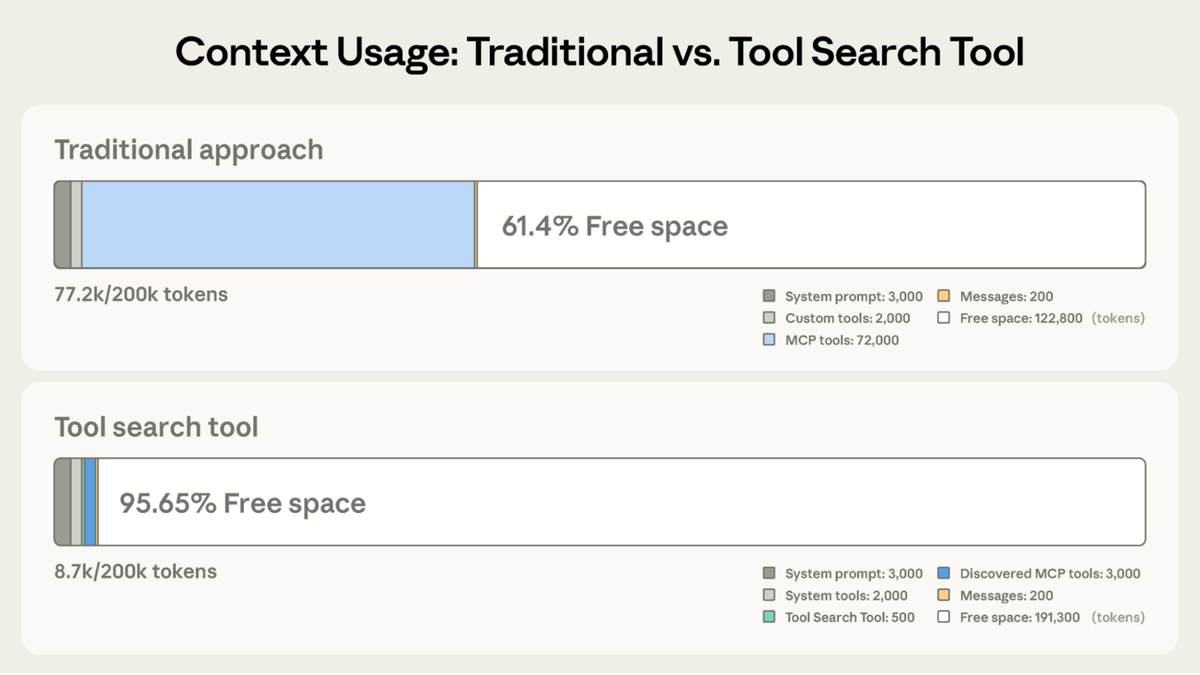
Task: Select the blue Discovered MCP tools bar segment
Action: (x=90, y=502)
